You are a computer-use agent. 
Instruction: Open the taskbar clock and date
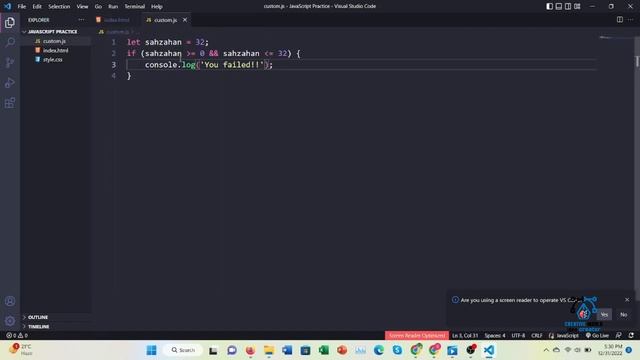(610, 350)
